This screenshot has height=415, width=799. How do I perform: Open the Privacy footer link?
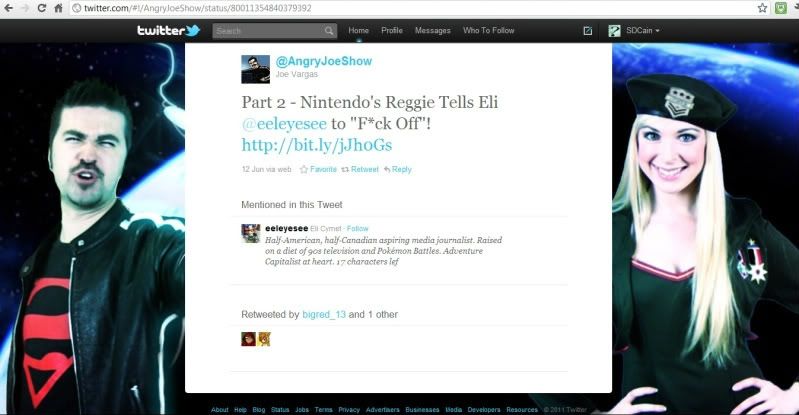click(x=349, y=409)
